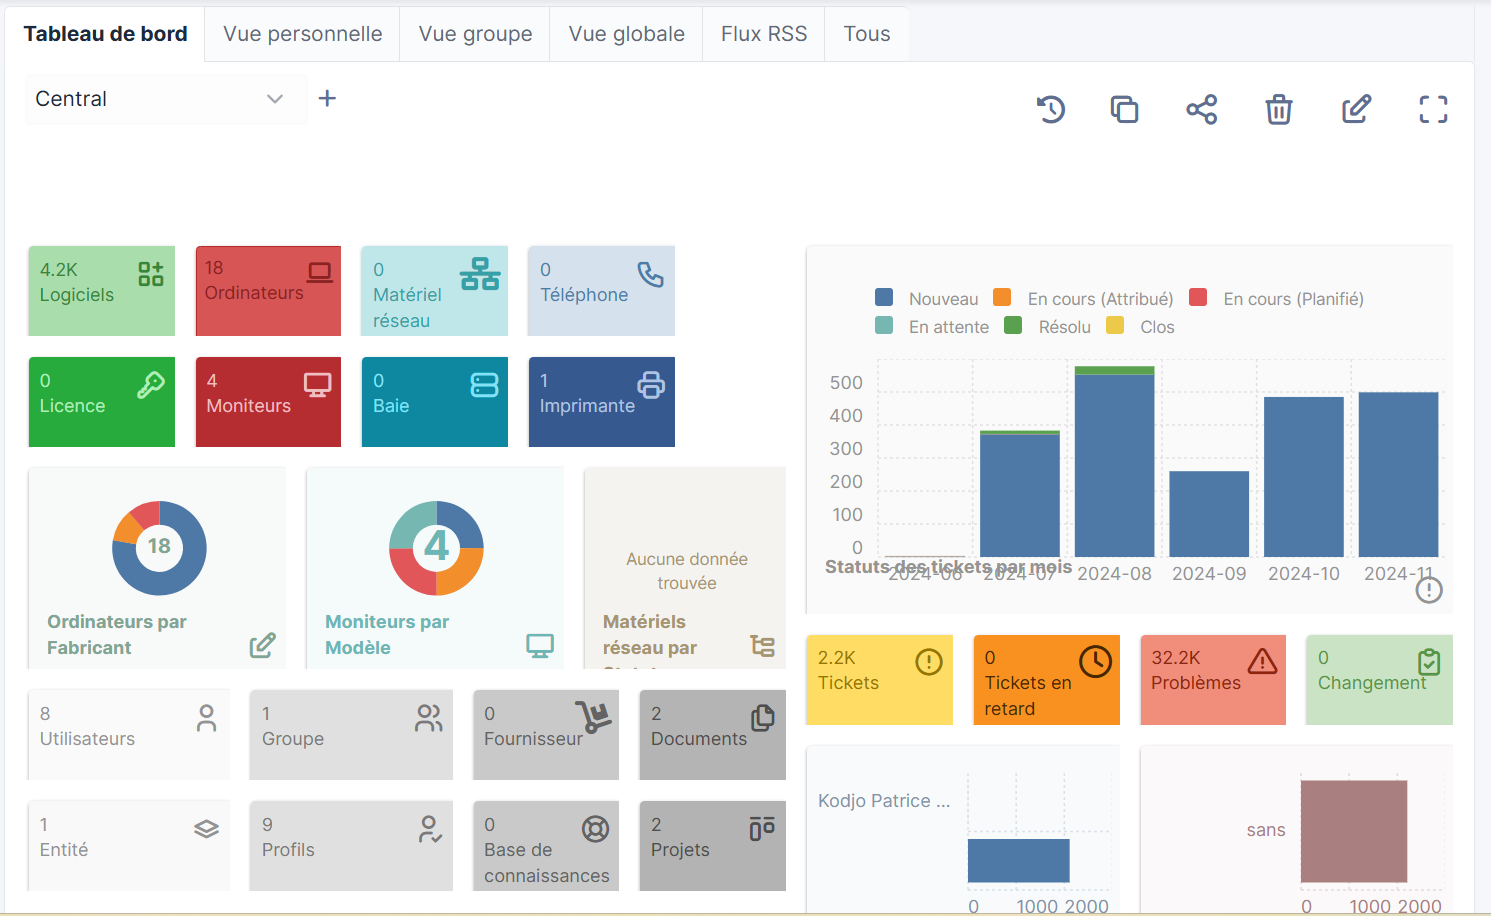Screen dimensions: 1491x916
Task: Open the Tickets en retard card
Action: [x=1046, y=680]
